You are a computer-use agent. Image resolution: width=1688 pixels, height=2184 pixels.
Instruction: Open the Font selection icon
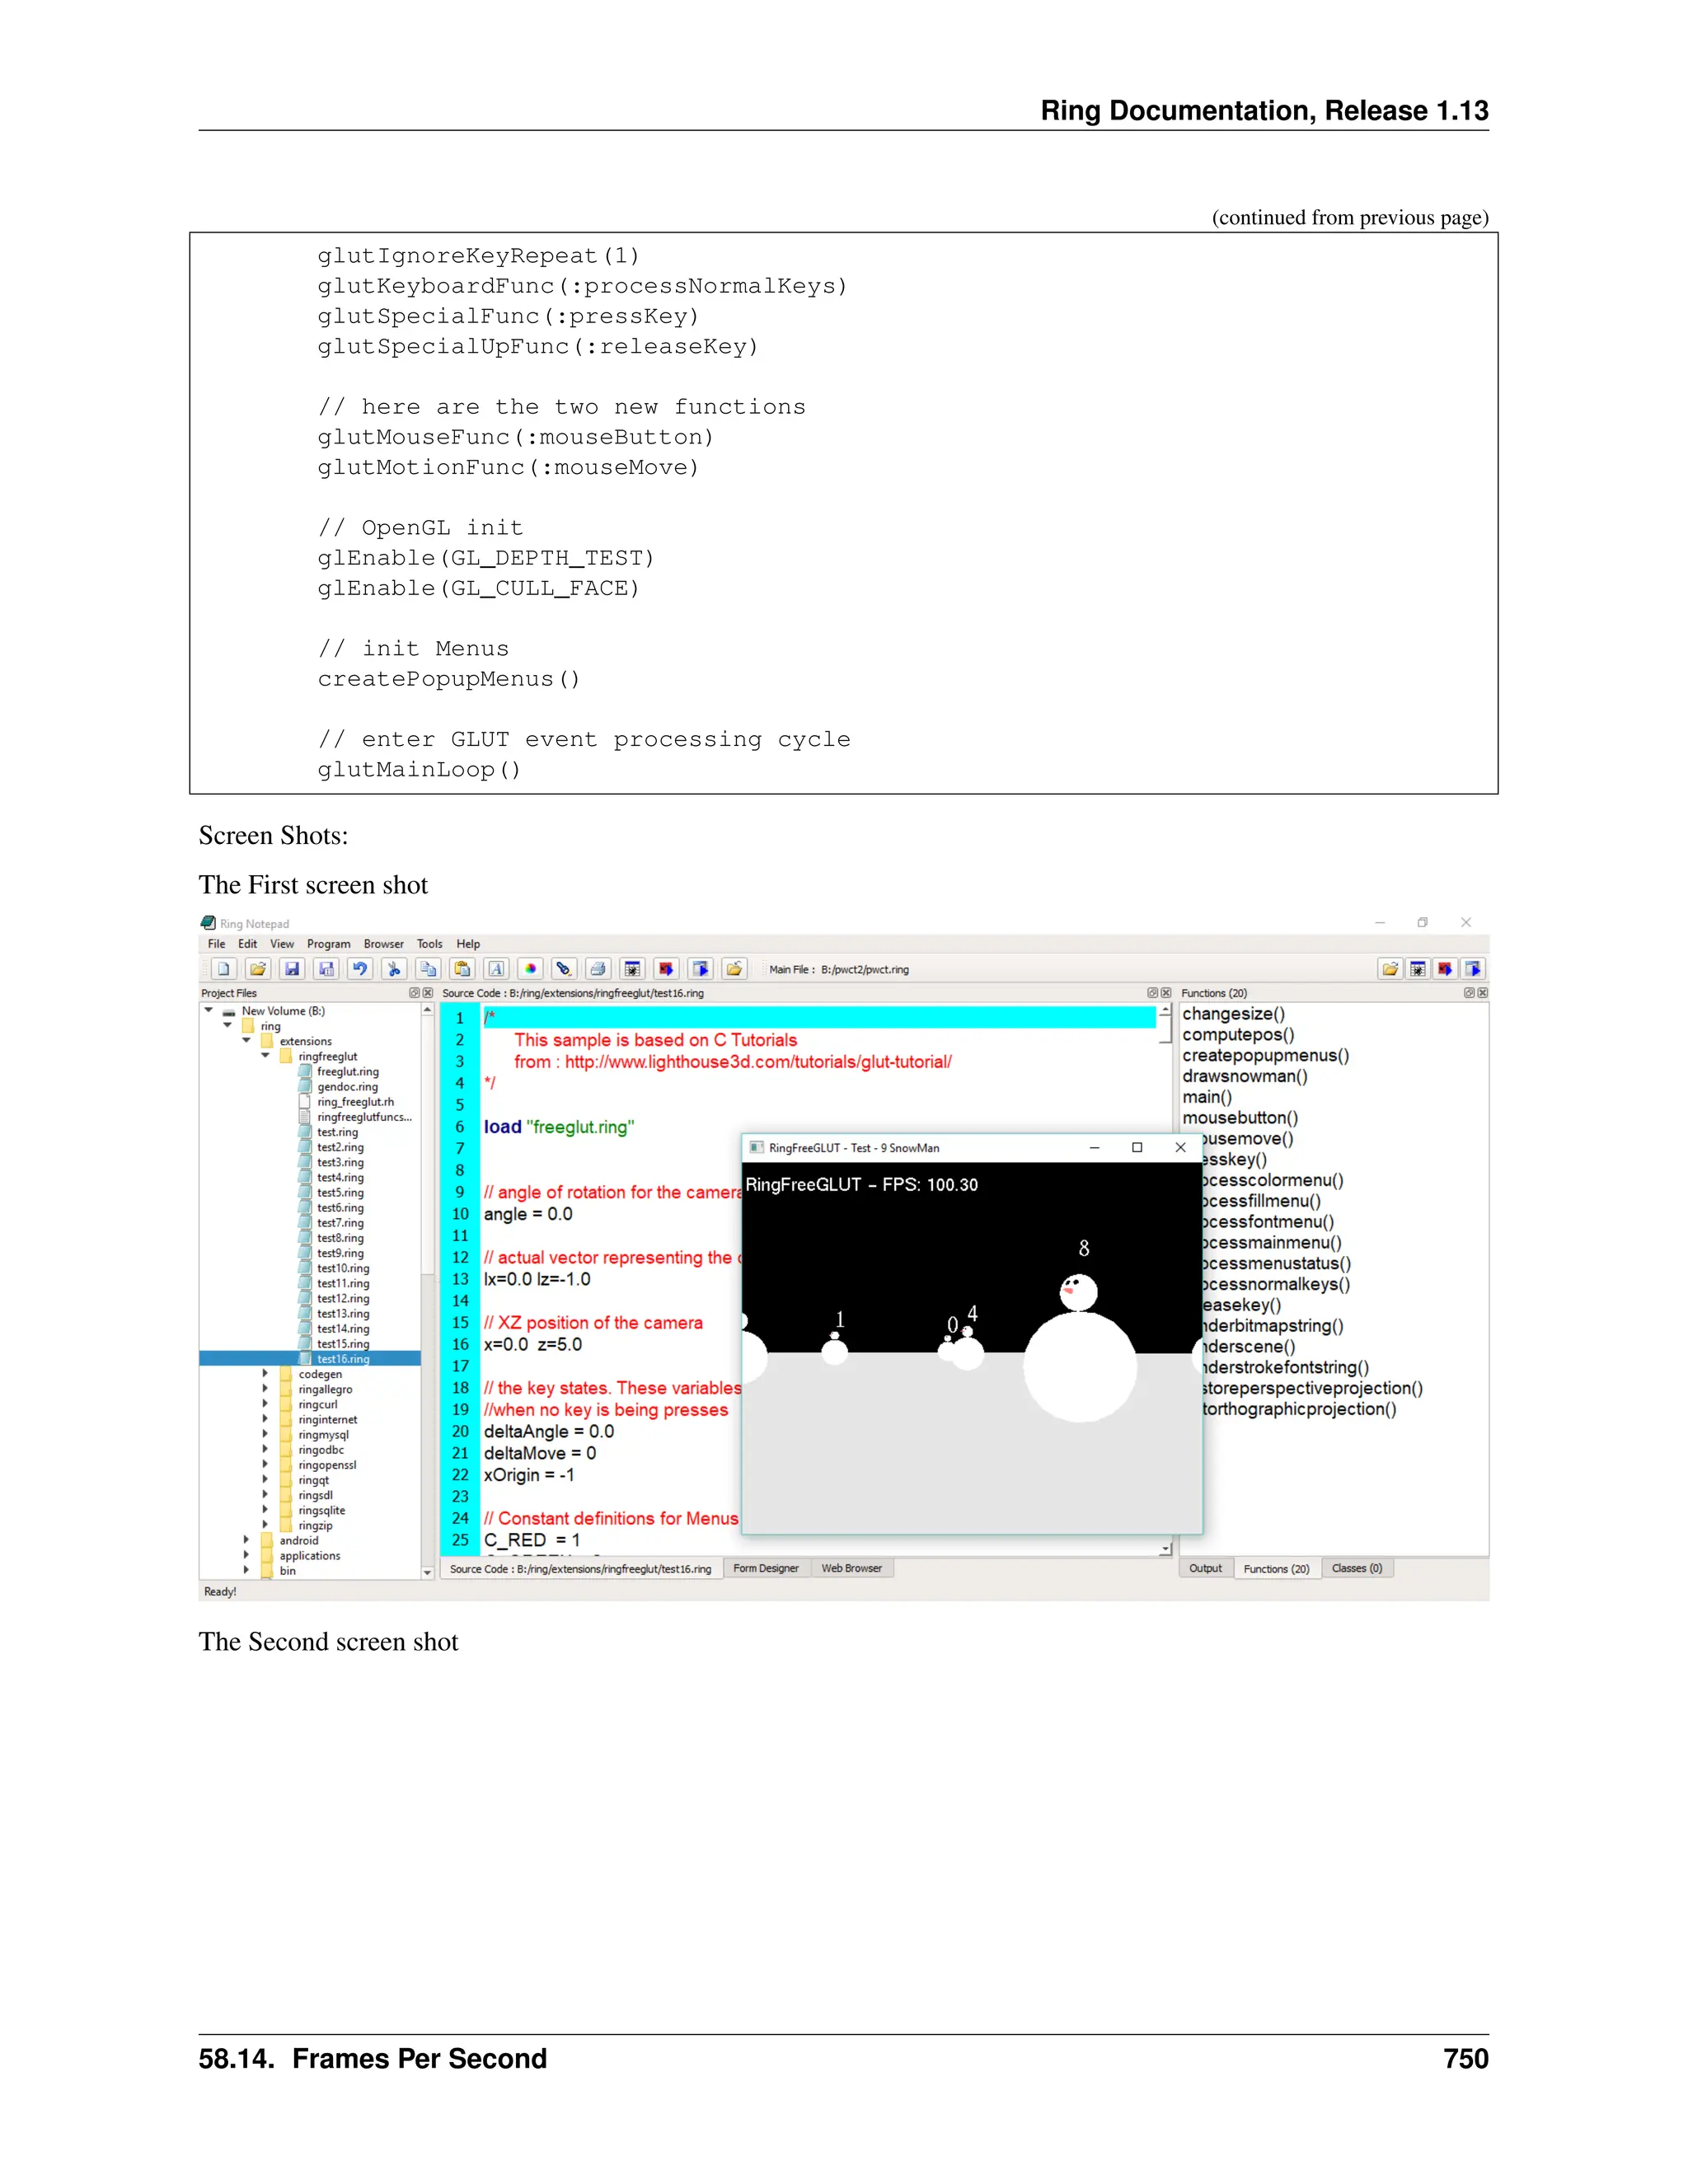pos(496,968)
